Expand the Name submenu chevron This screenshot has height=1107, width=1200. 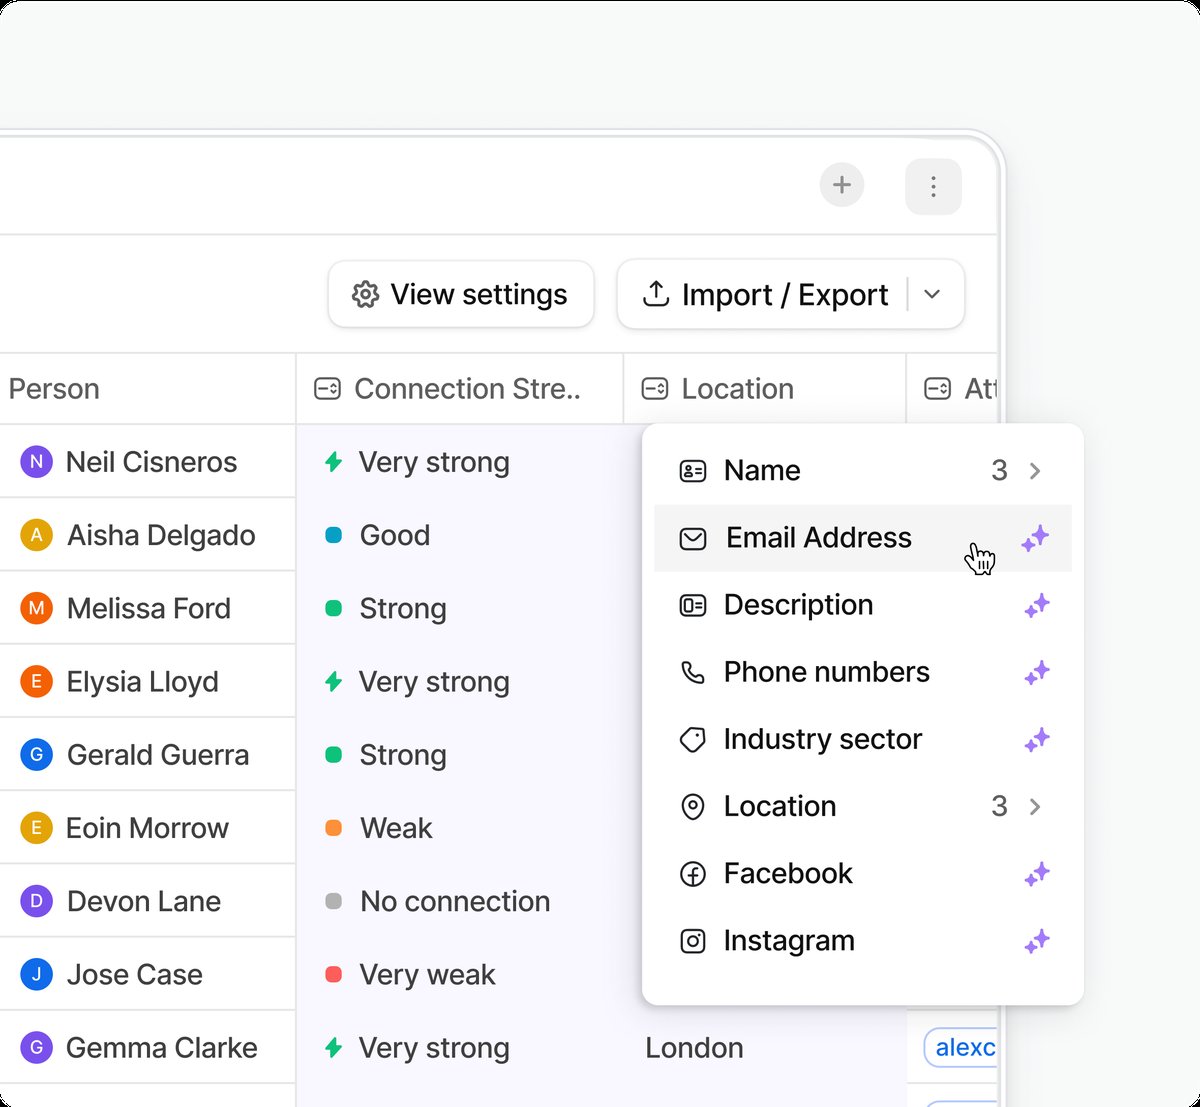click(x=1035, y=471)
